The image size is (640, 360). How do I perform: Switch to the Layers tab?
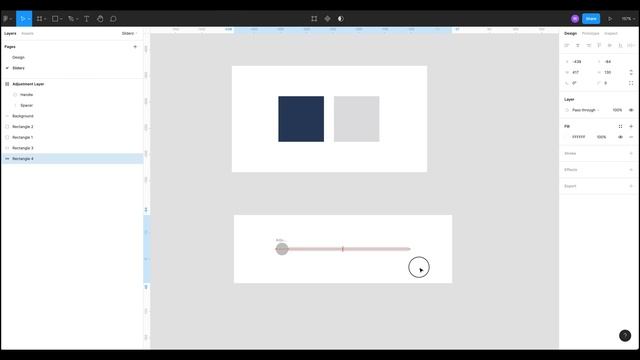click(10, 33)
